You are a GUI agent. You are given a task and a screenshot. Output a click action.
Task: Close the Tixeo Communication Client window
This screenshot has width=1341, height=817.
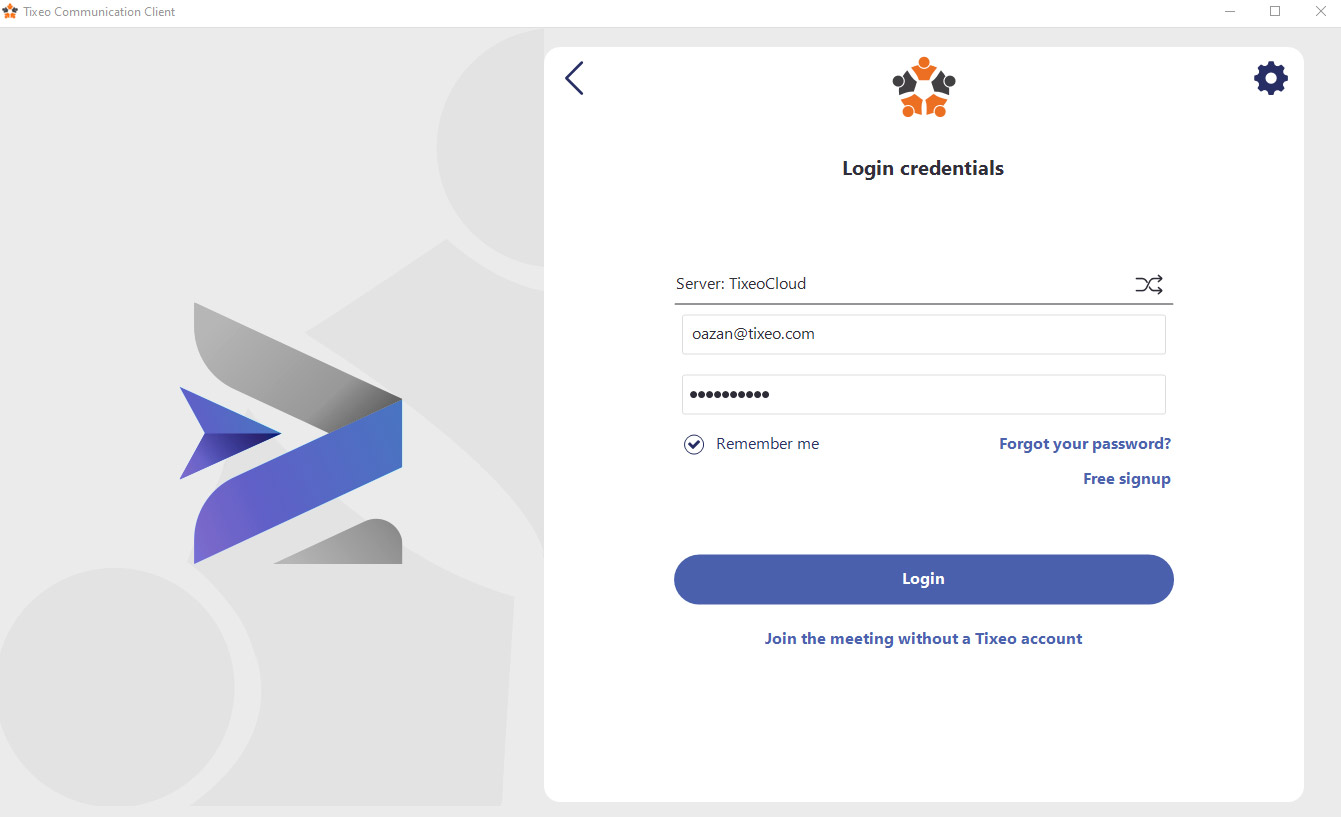[1320, 12]
